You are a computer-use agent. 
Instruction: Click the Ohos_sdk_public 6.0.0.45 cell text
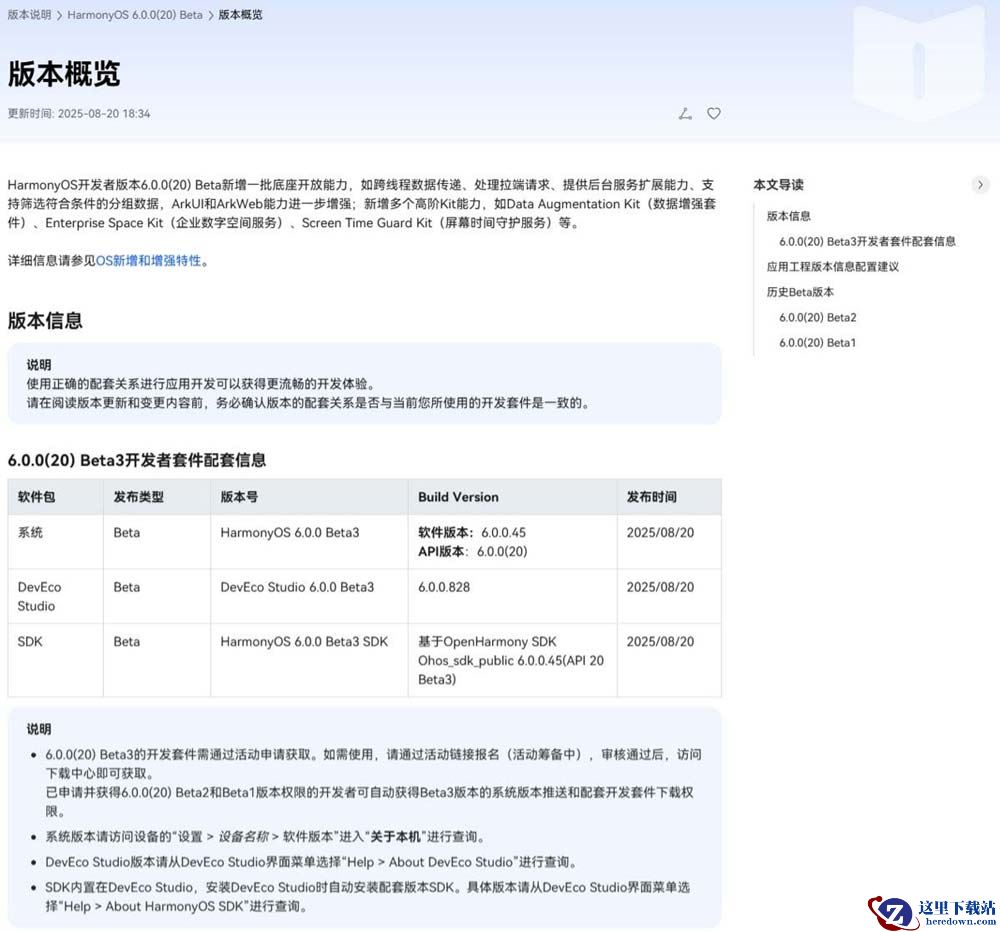[x=511, y=660]
